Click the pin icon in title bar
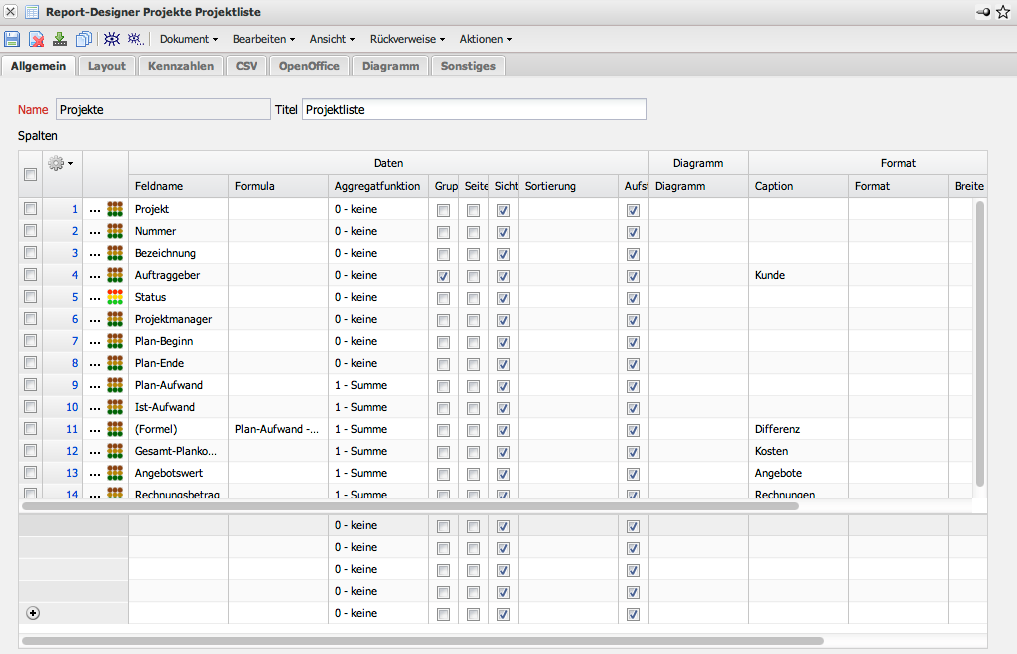 983,12
